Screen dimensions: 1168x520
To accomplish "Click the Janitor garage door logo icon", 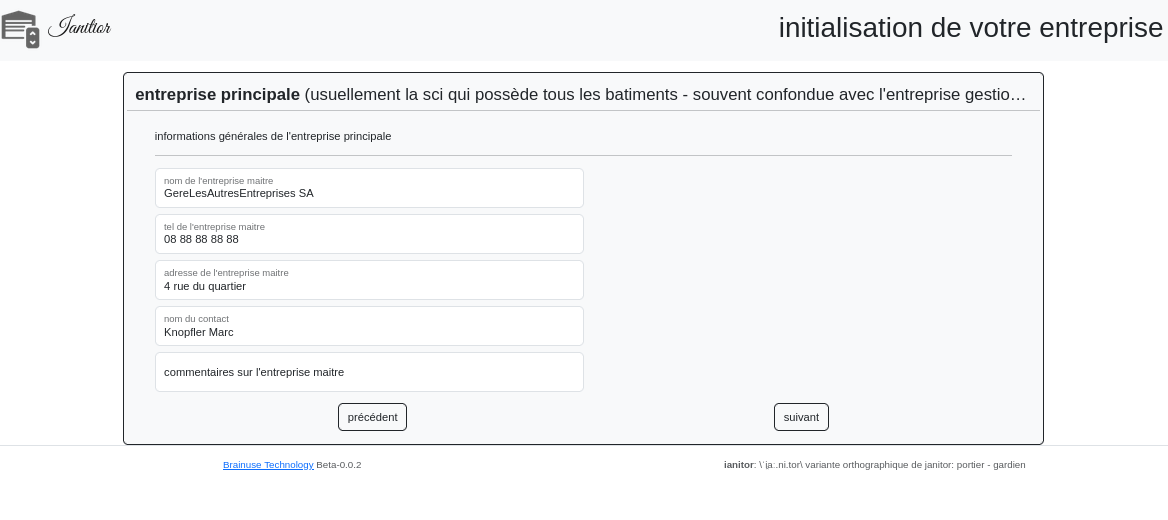I will pos(21,28).
